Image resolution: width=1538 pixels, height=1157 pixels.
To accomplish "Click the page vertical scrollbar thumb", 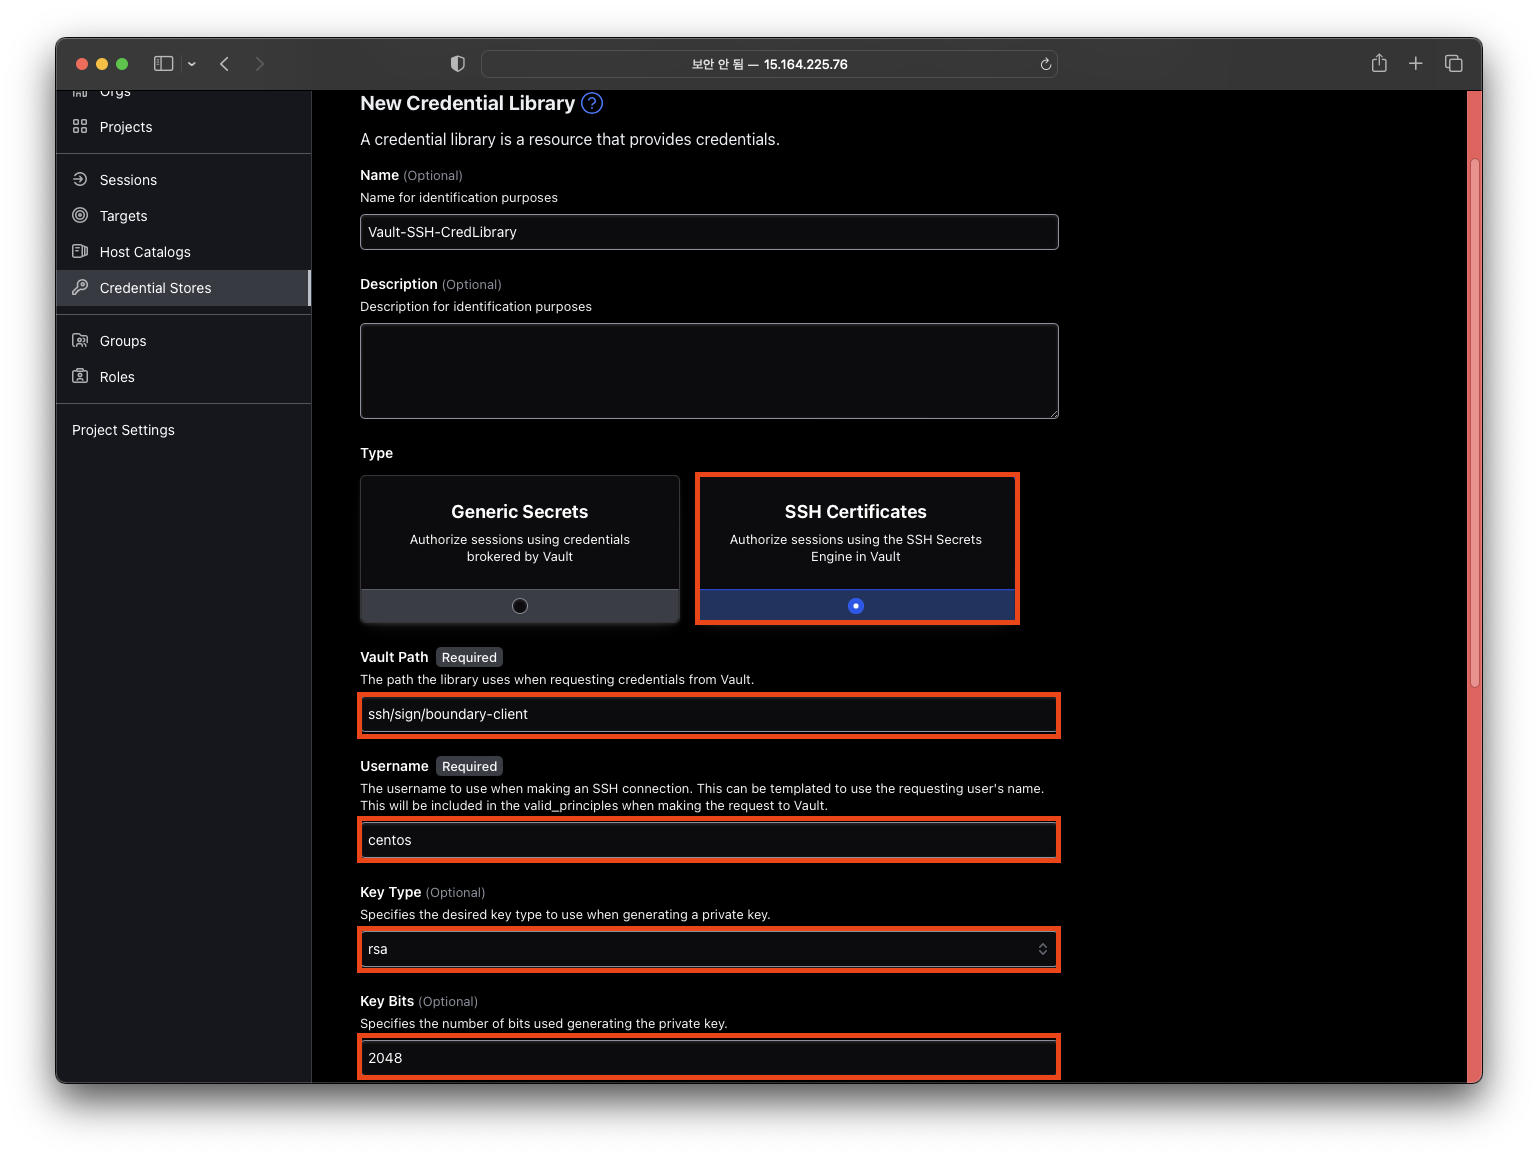I will pyautogui.click(x=1474, y=422).
